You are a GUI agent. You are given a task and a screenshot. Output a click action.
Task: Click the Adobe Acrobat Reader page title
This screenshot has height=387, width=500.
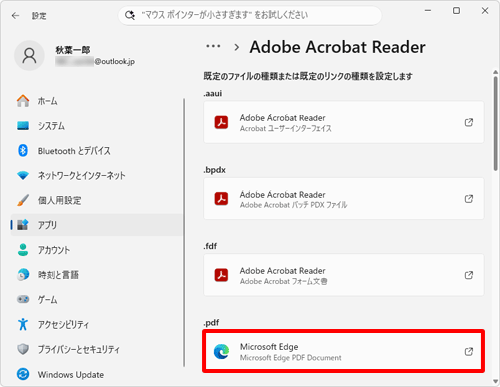[x=337, y=47]
